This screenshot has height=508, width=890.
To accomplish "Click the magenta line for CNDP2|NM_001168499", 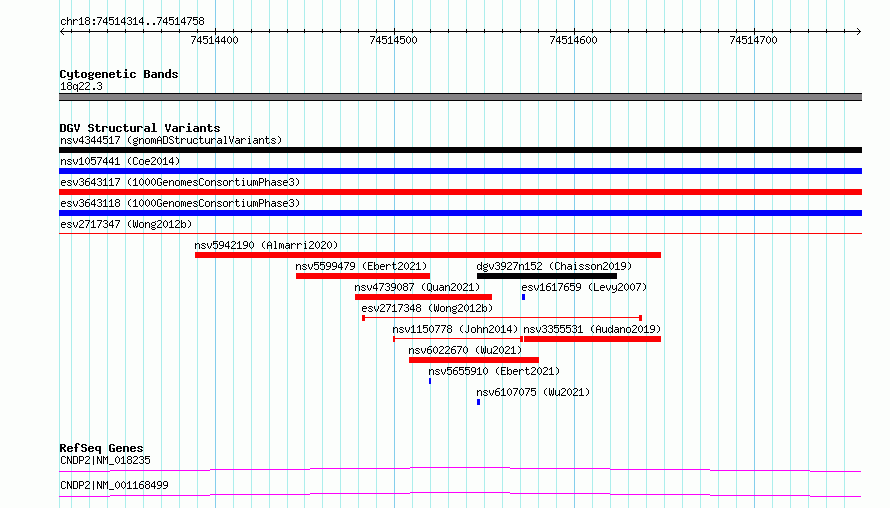I will tap(460, 494).
